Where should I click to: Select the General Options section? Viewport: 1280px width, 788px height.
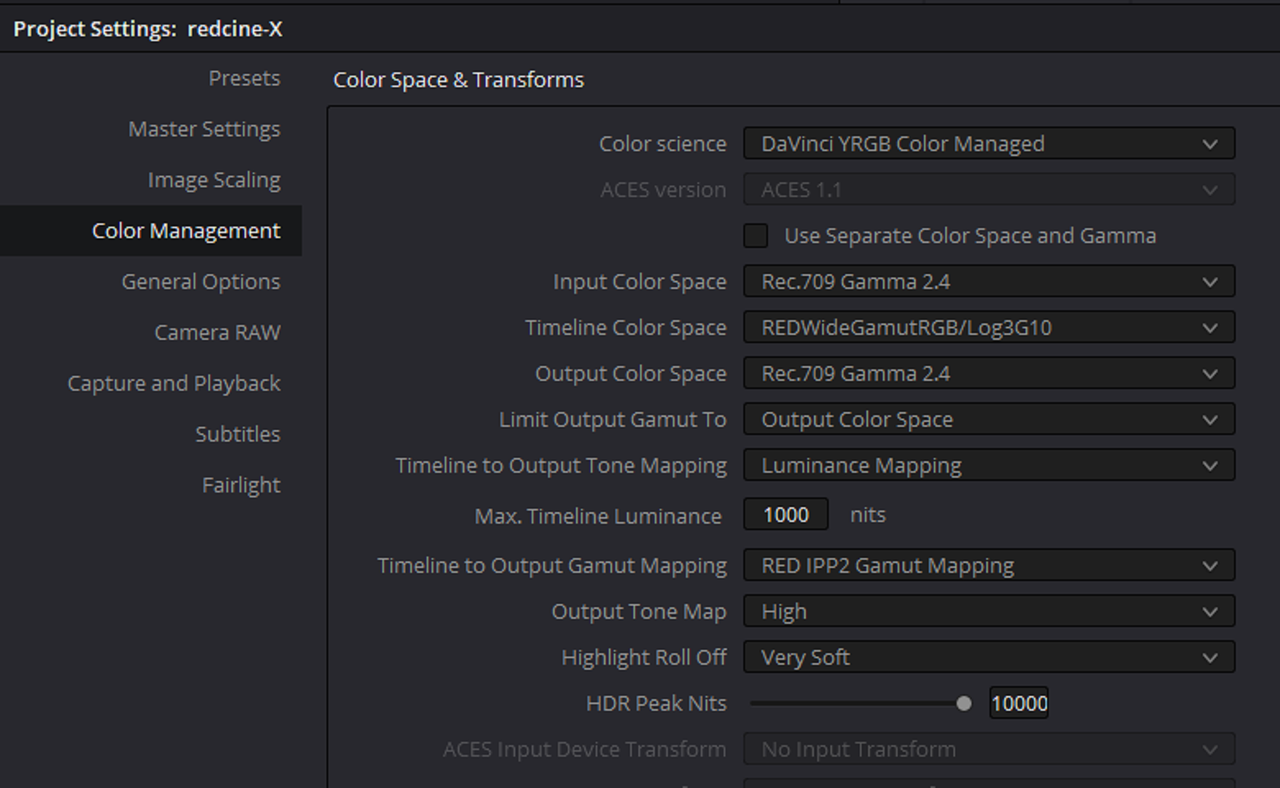pyautogui.click(x=201, y=282)
